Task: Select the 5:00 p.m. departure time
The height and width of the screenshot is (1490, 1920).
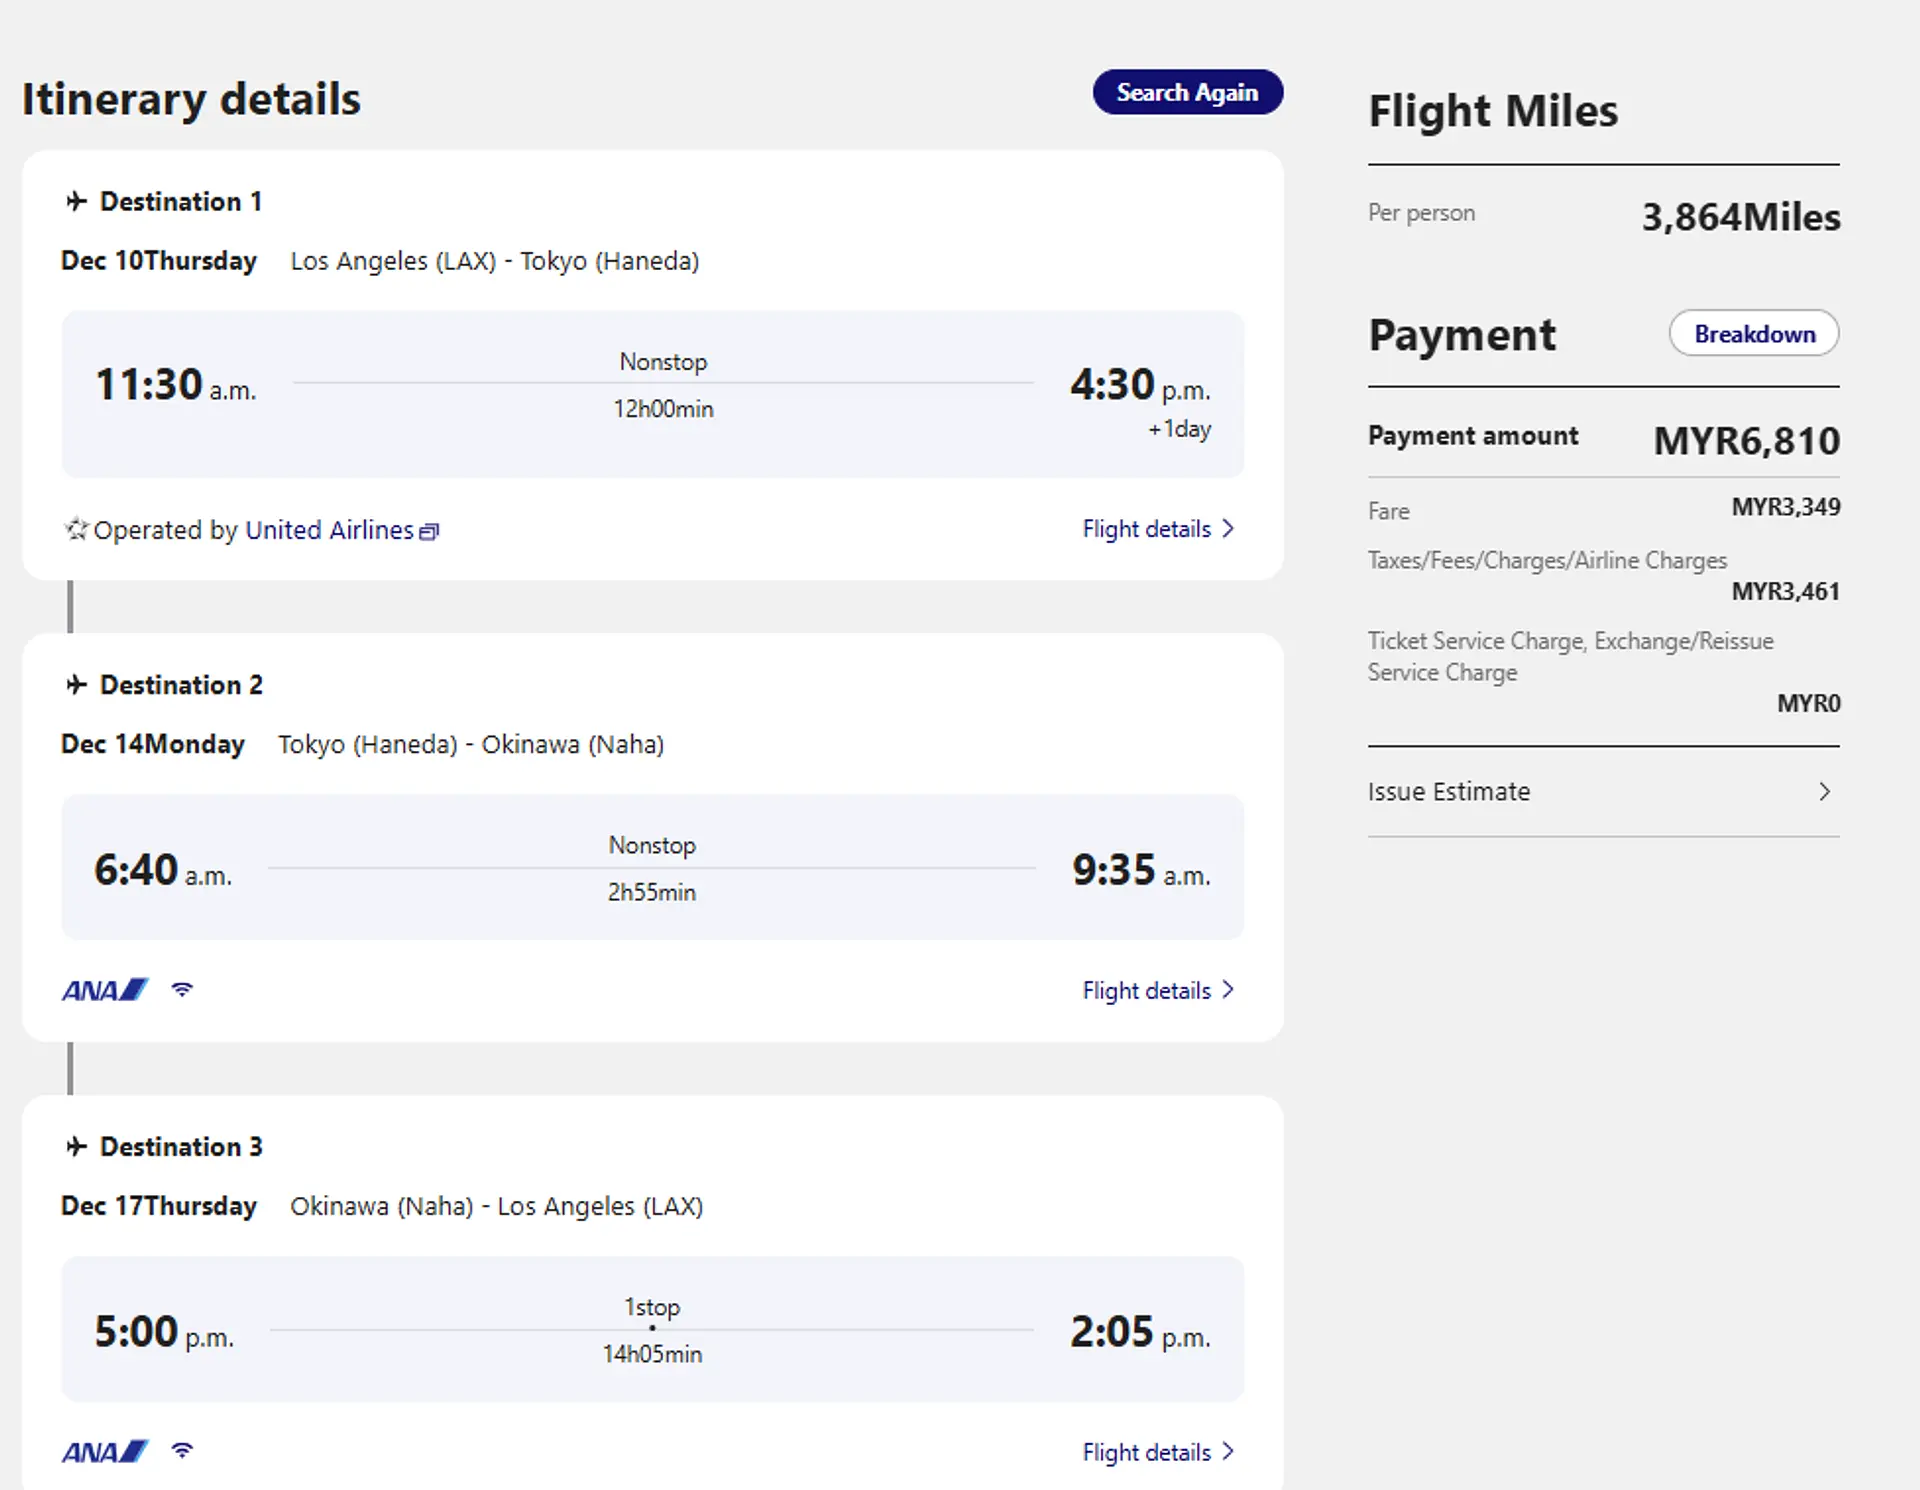Action: (x=164, y=1332)
